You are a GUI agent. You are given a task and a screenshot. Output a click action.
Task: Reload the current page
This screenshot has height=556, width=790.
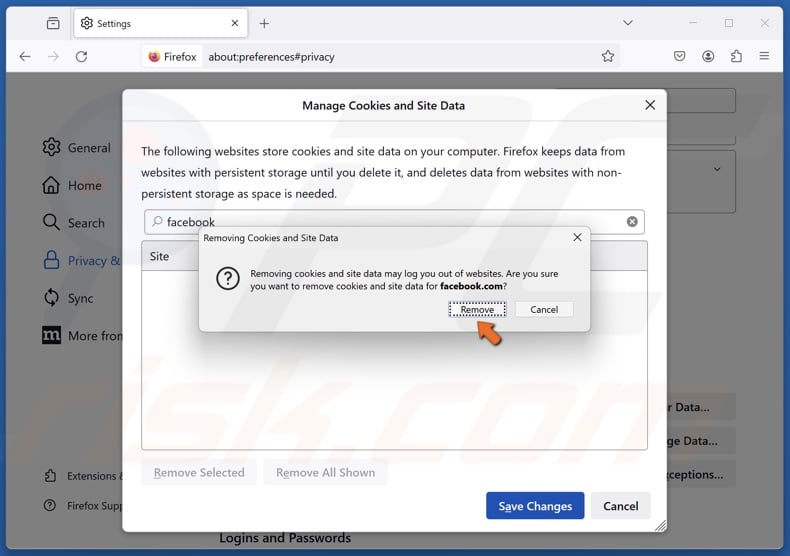pos(81,56)
